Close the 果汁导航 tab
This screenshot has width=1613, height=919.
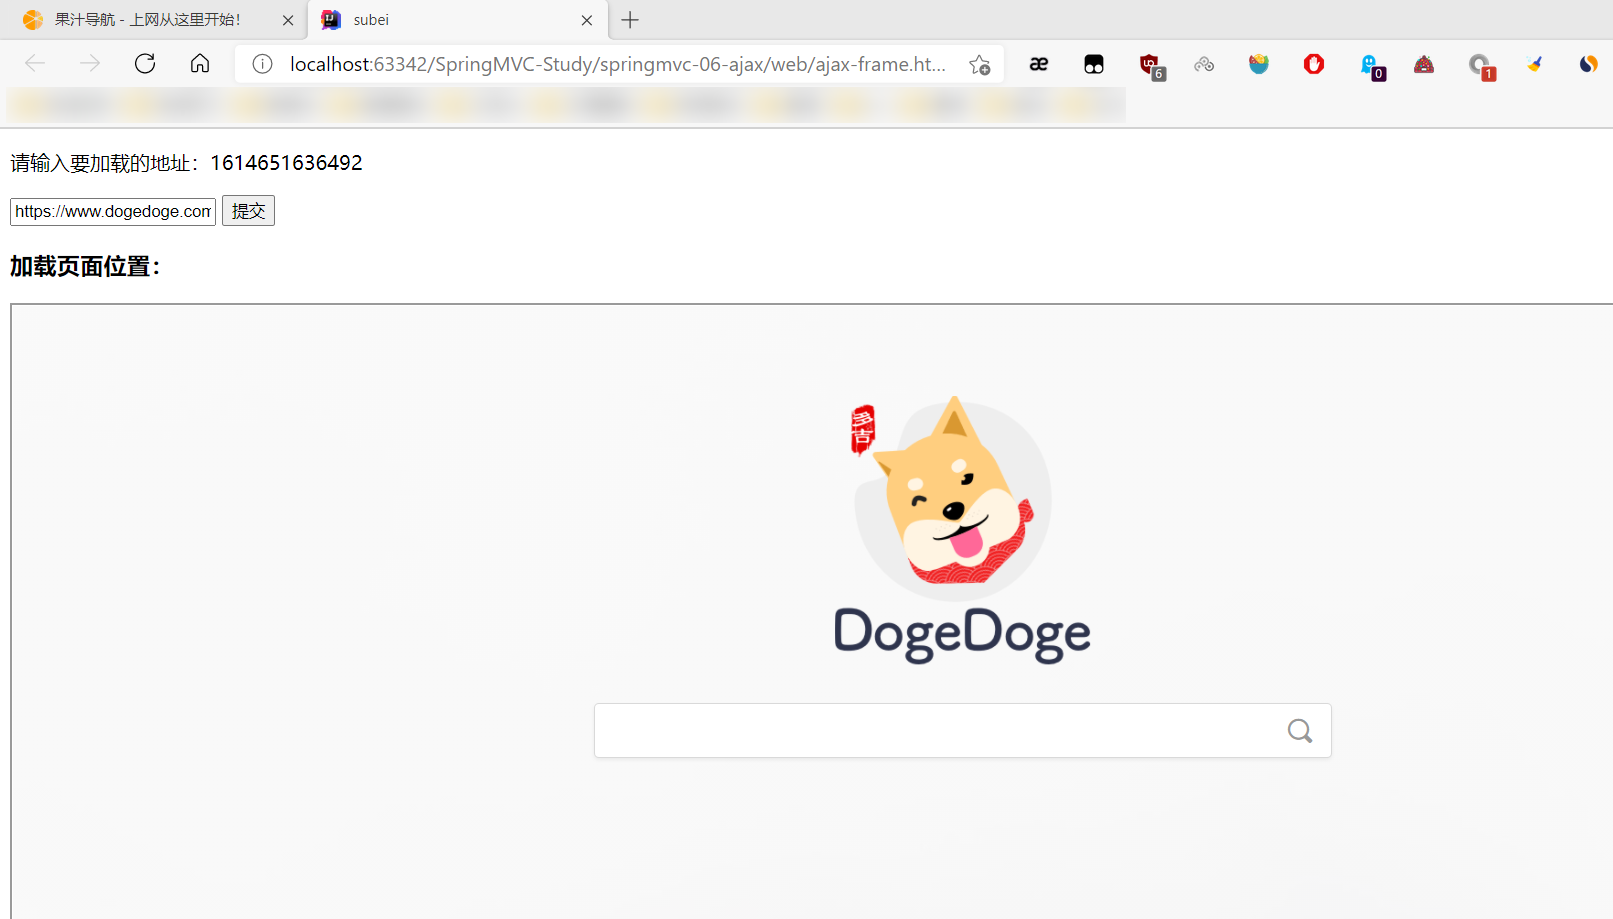(288, 20)
